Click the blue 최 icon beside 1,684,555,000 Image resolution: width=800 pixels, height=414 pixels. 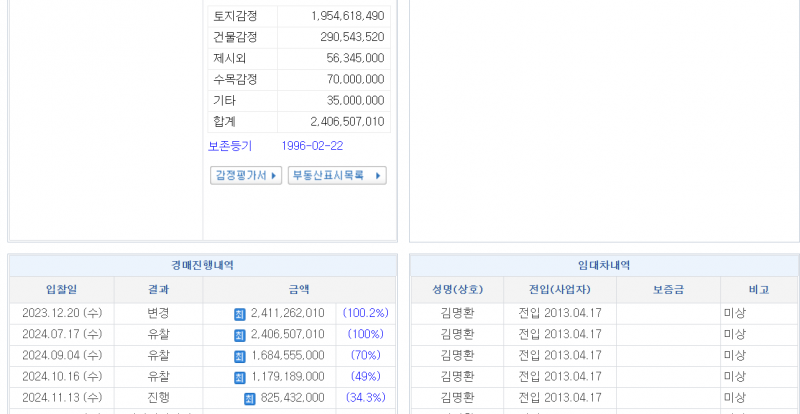(x=240, y=356)
